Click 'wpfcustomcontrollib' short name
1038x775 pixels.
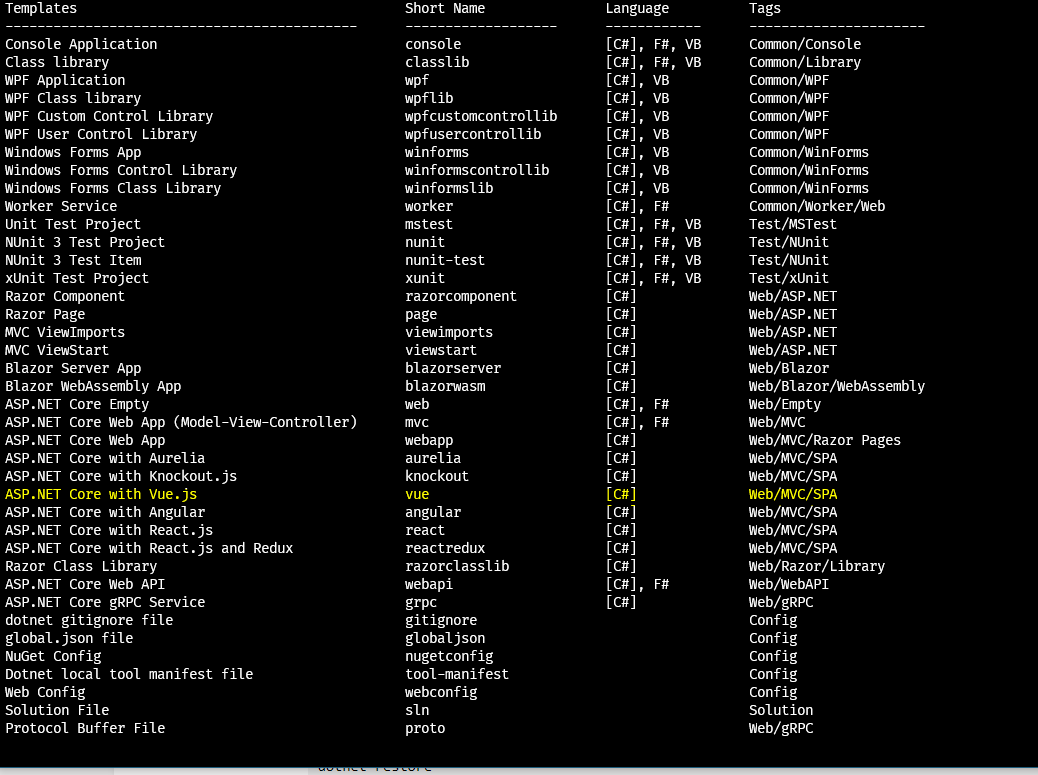click(481, 116)
